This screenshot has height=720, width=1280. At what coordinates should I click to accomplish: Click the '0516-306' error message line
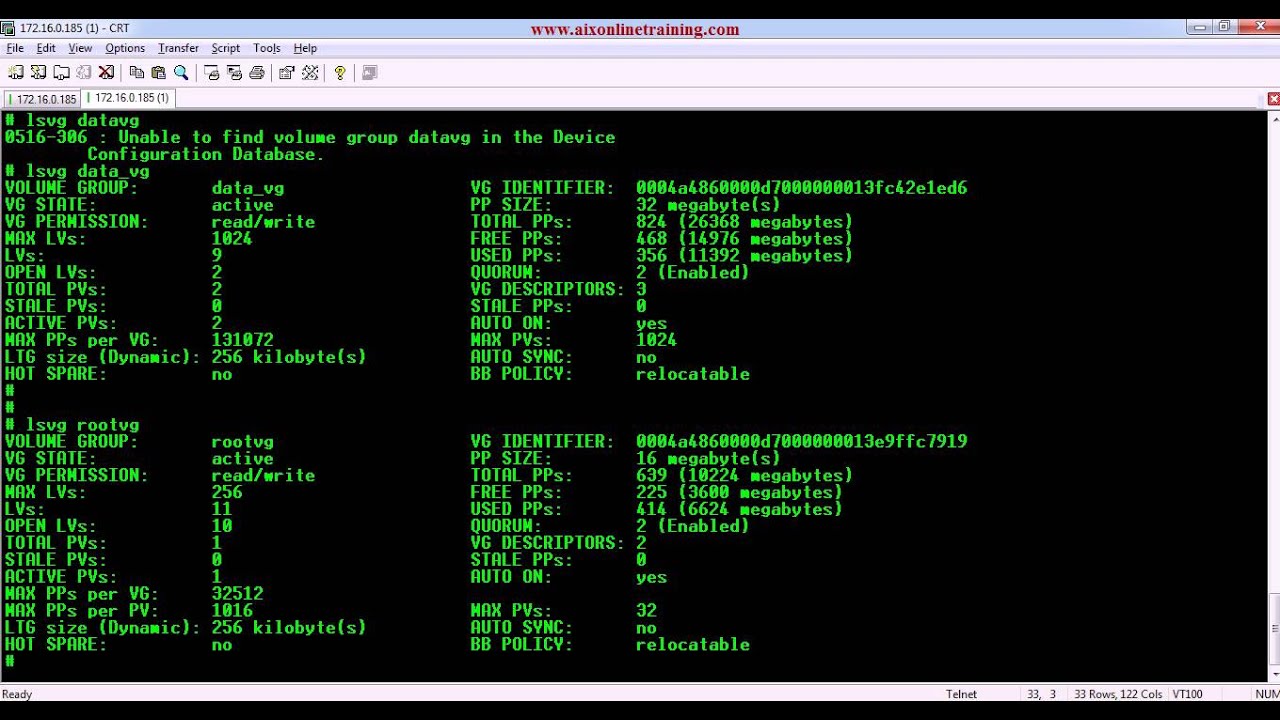[310, 137]
